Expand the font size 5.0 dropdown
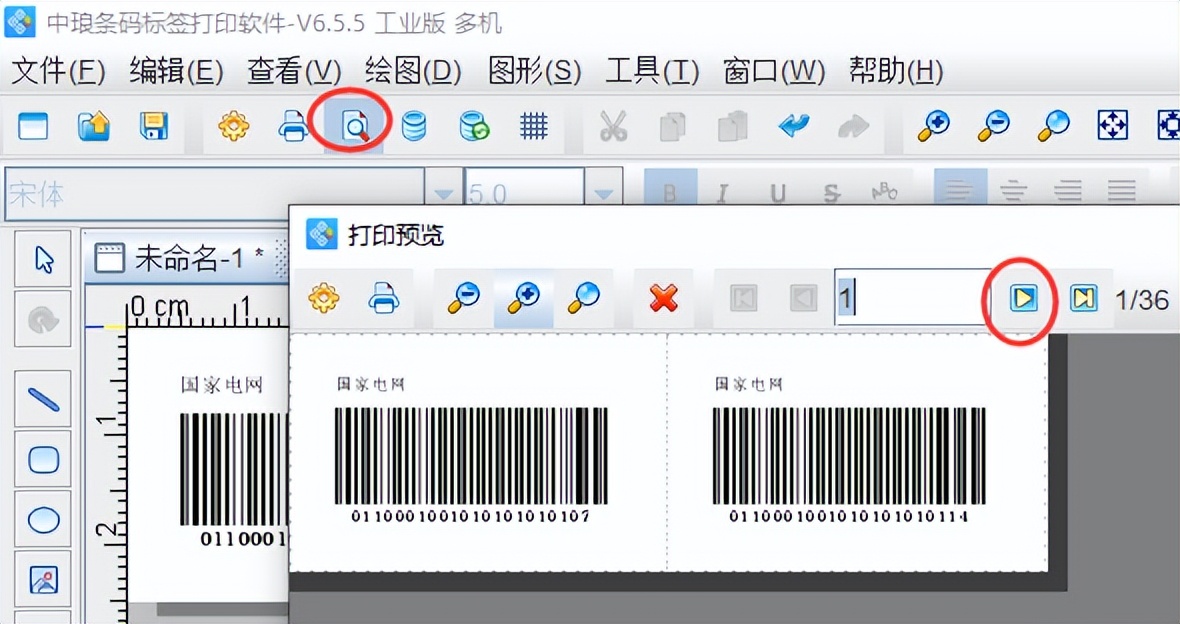Screen dimensions: 1180x624 [604, 195]
